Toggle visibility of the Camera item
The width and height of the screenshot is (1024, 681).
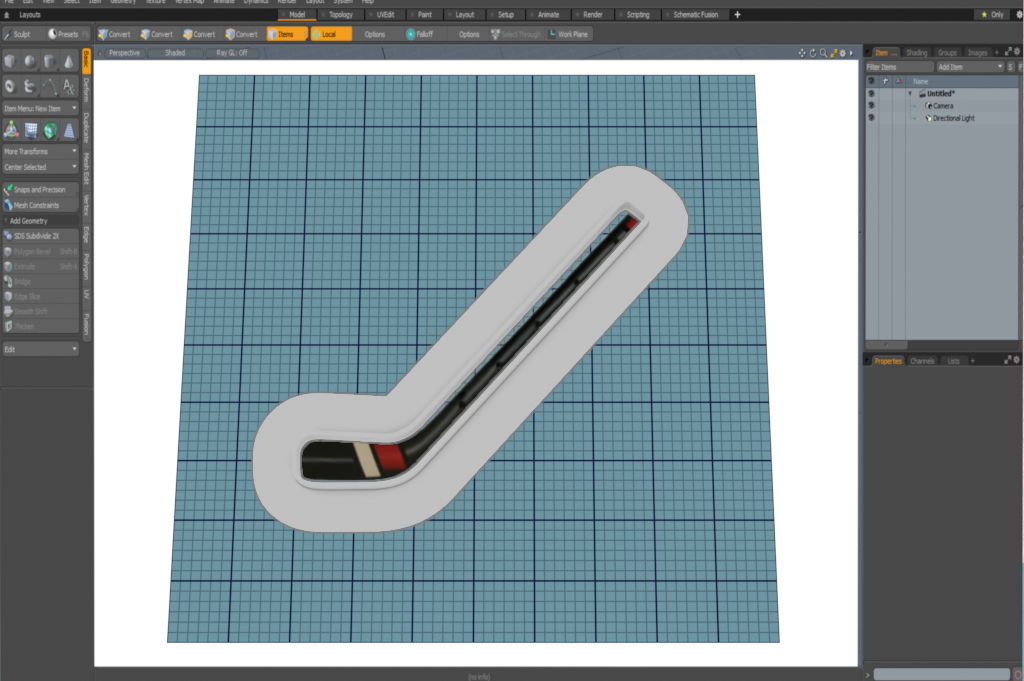point(871,105)
